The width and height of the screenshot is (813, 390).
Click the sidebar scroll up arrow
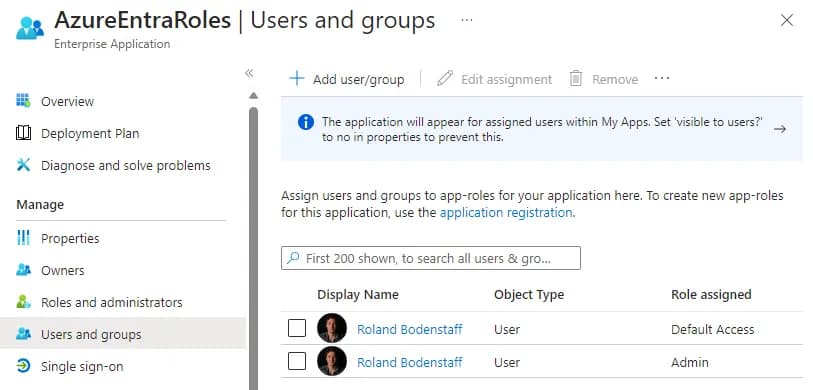(253, 95)
